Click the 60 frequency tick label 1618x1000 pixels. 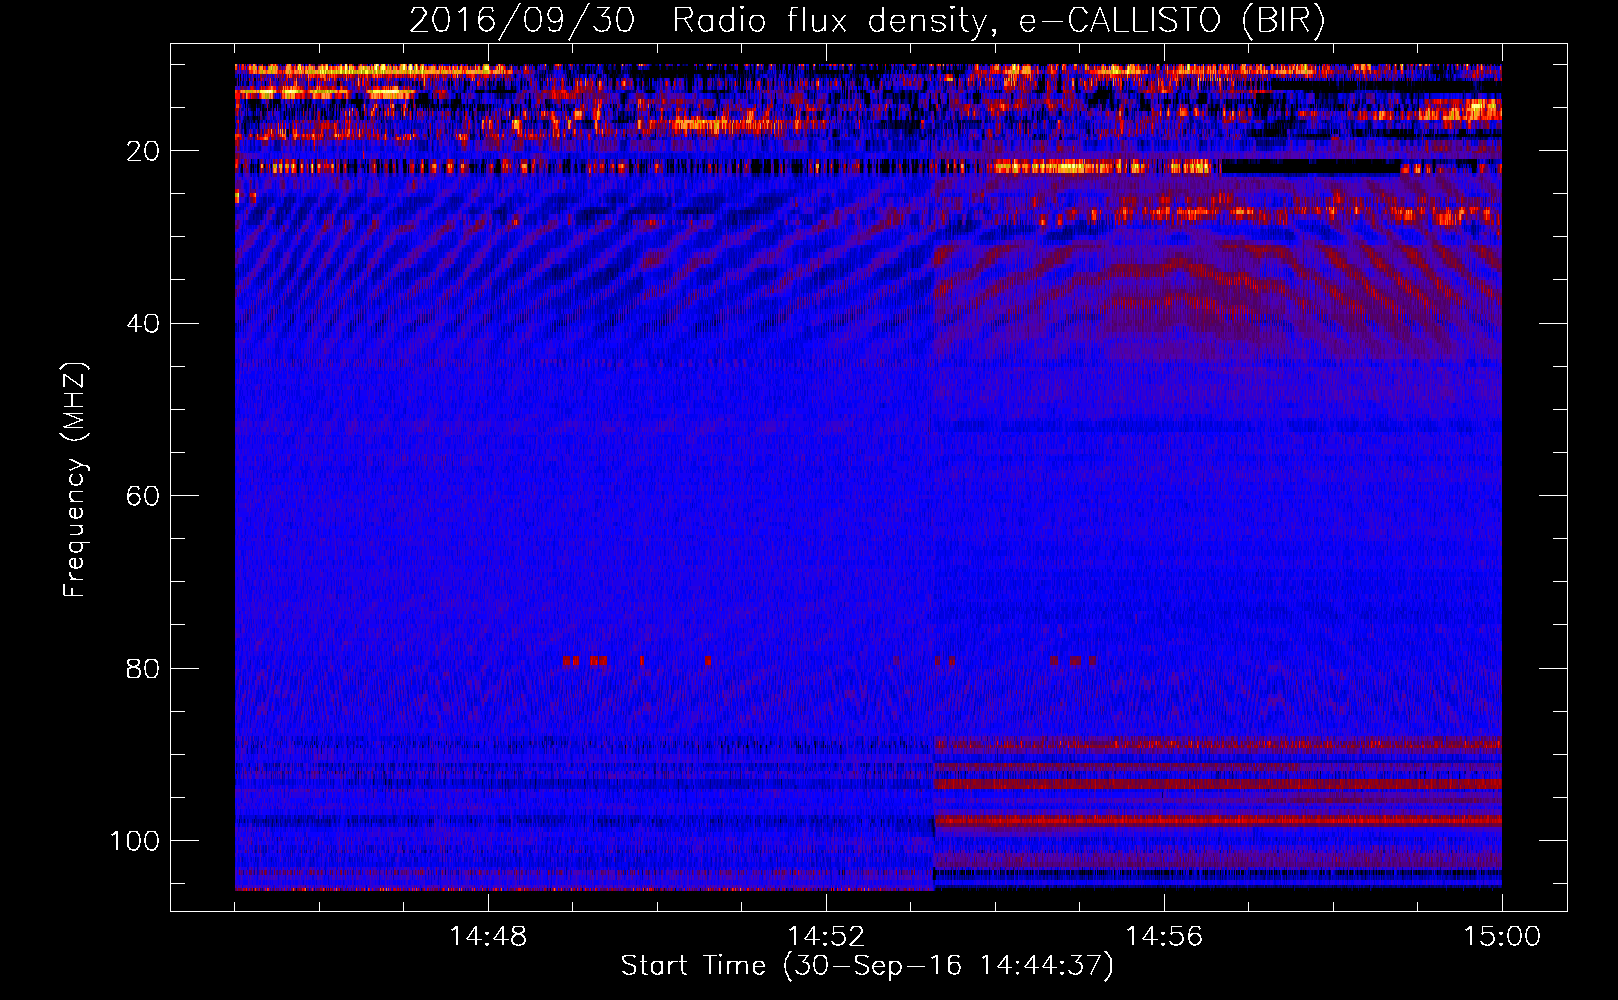pos(144,496)
